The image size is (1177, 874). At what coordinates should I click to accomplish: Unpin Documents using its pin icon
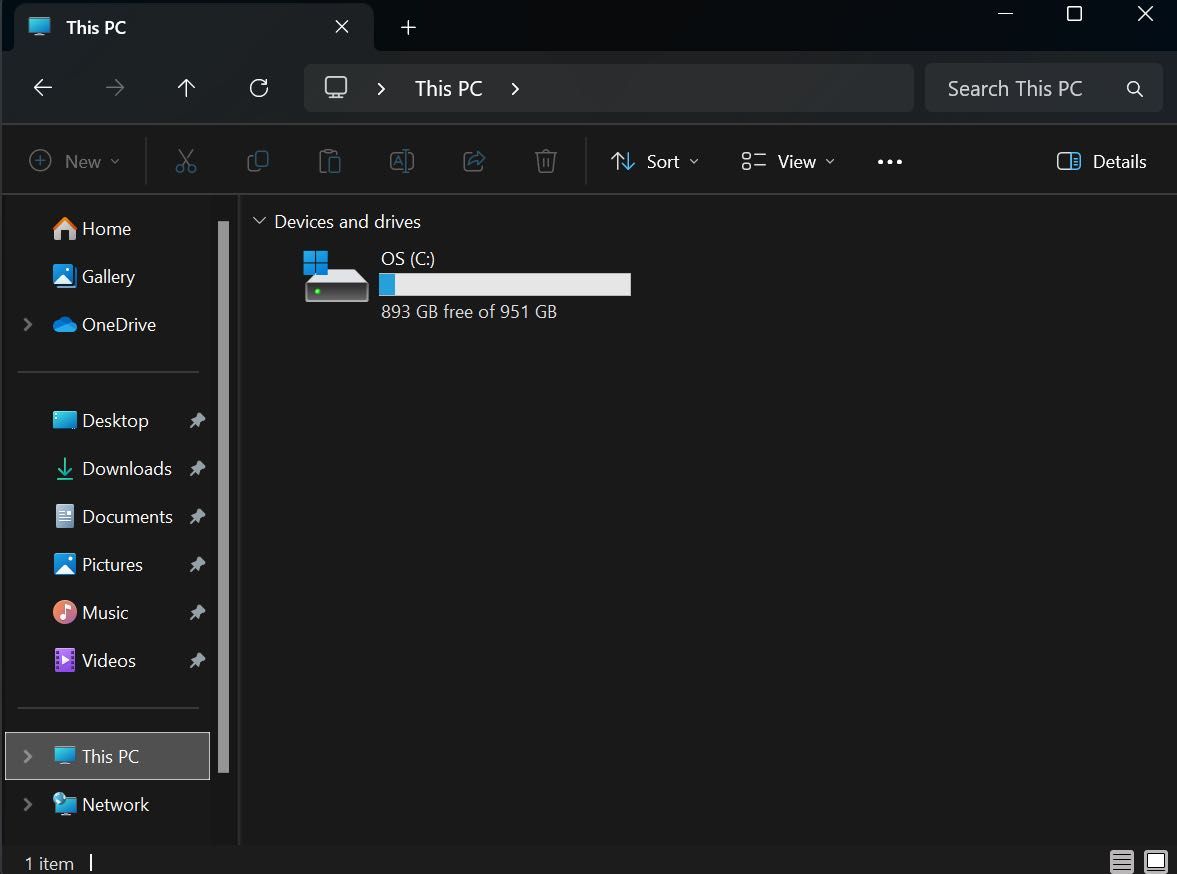point(197,517)
